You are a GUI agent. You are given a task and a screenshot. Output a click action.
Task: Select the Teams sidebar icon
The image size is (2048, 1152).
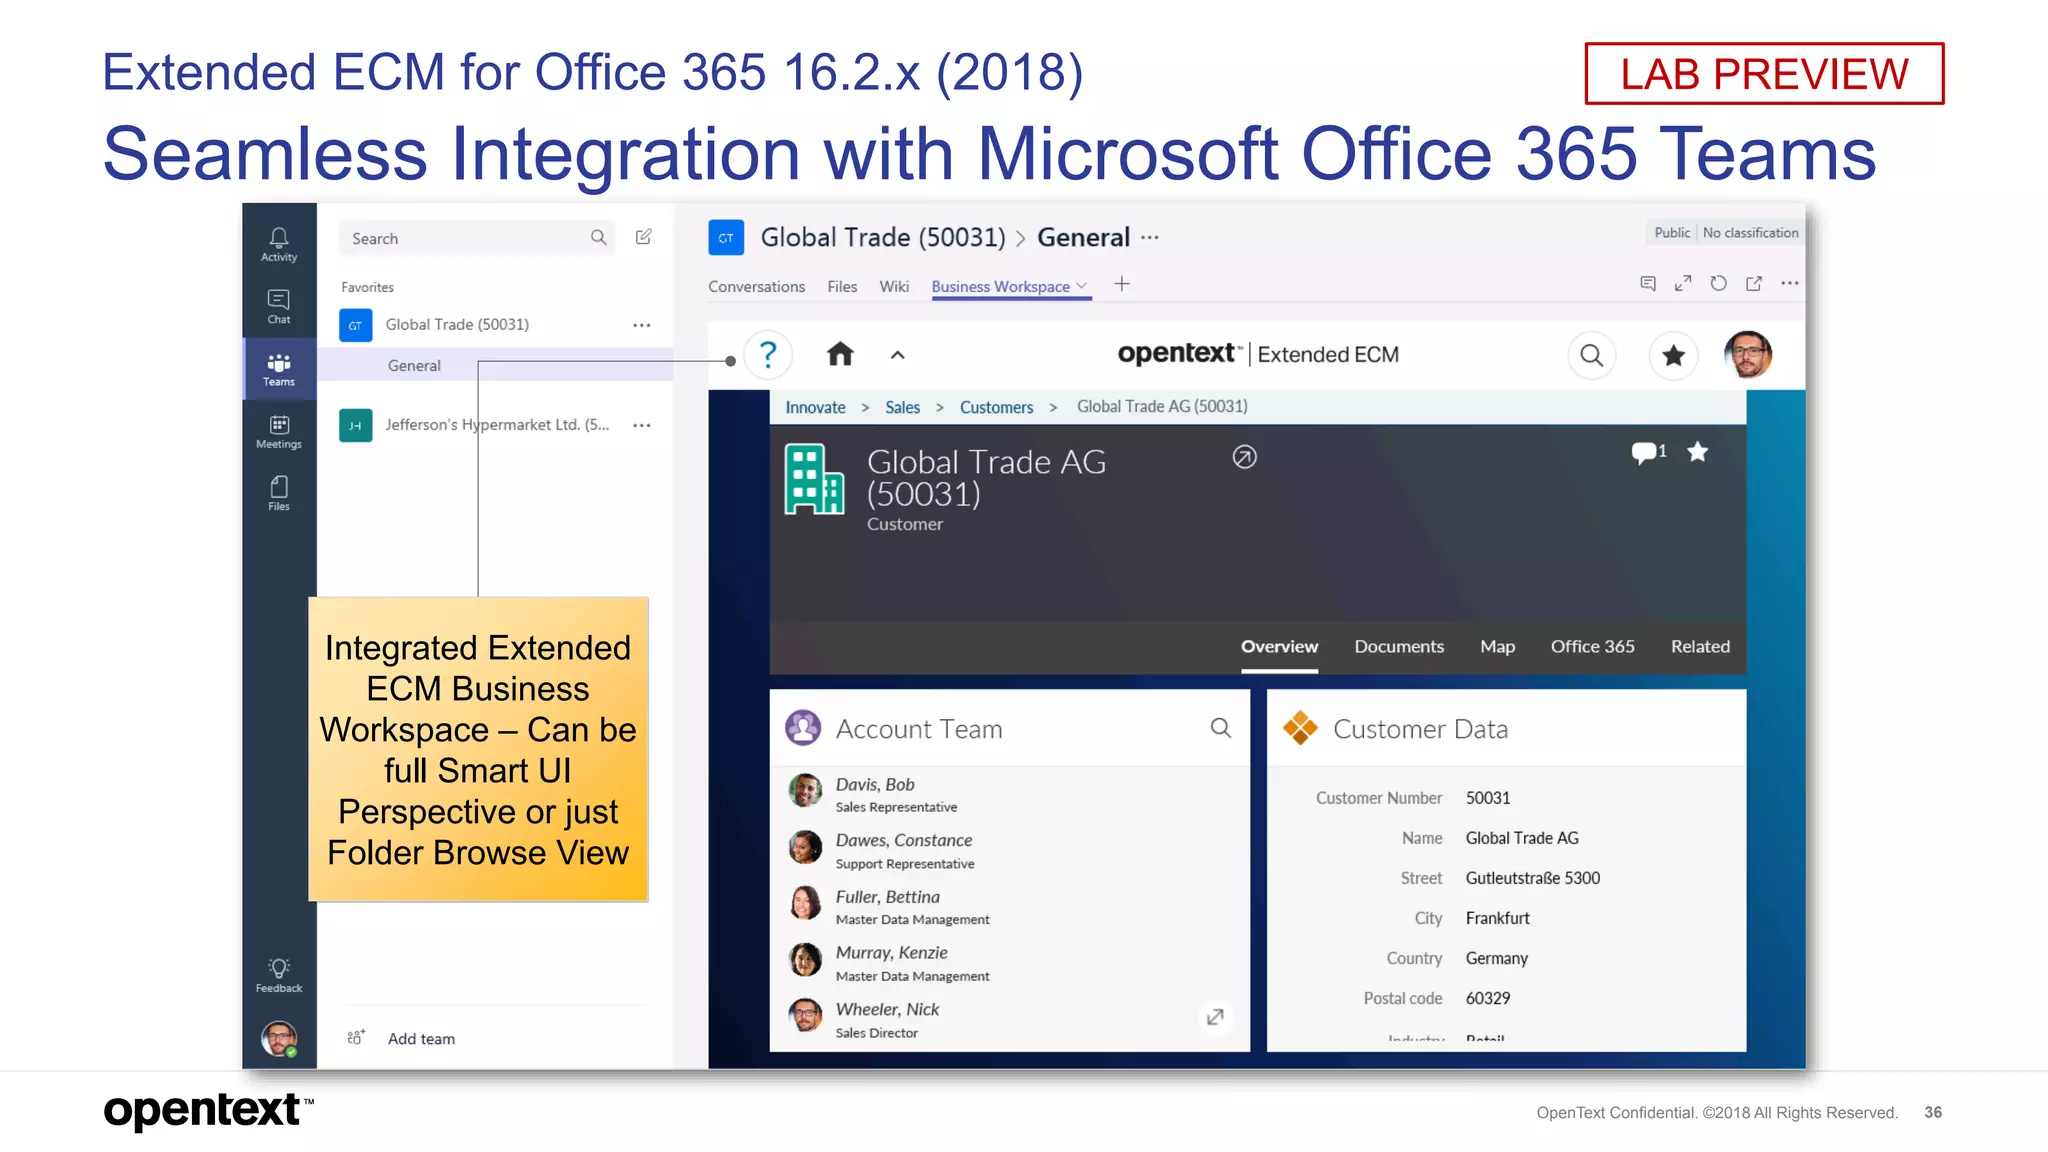pos(279,369)
